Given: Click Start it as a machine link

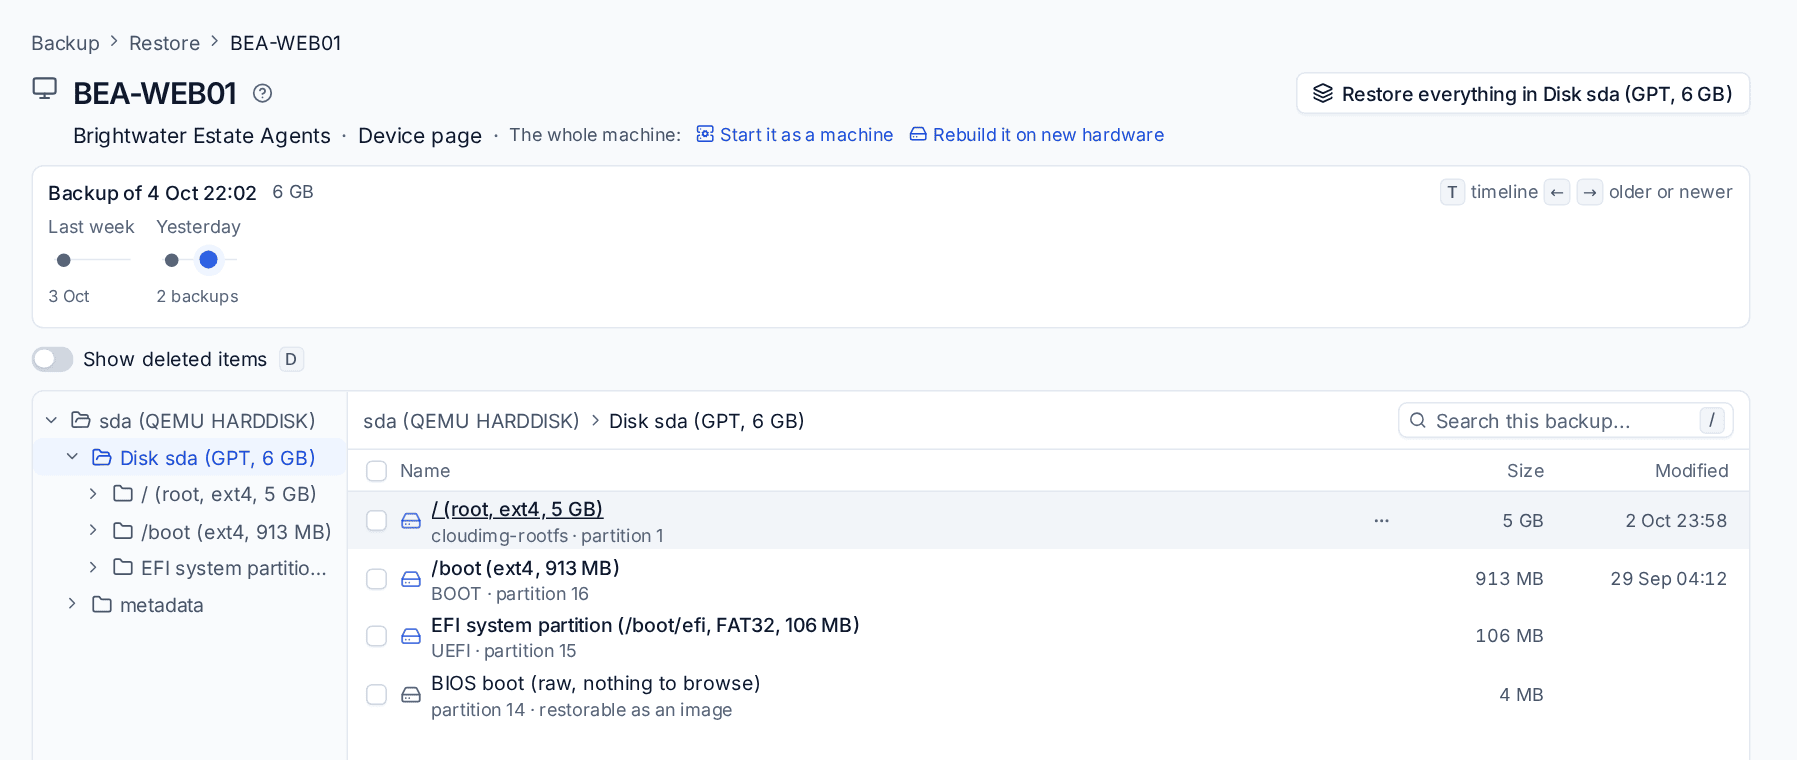Looking at the screenshot, I should click(795, 135).
